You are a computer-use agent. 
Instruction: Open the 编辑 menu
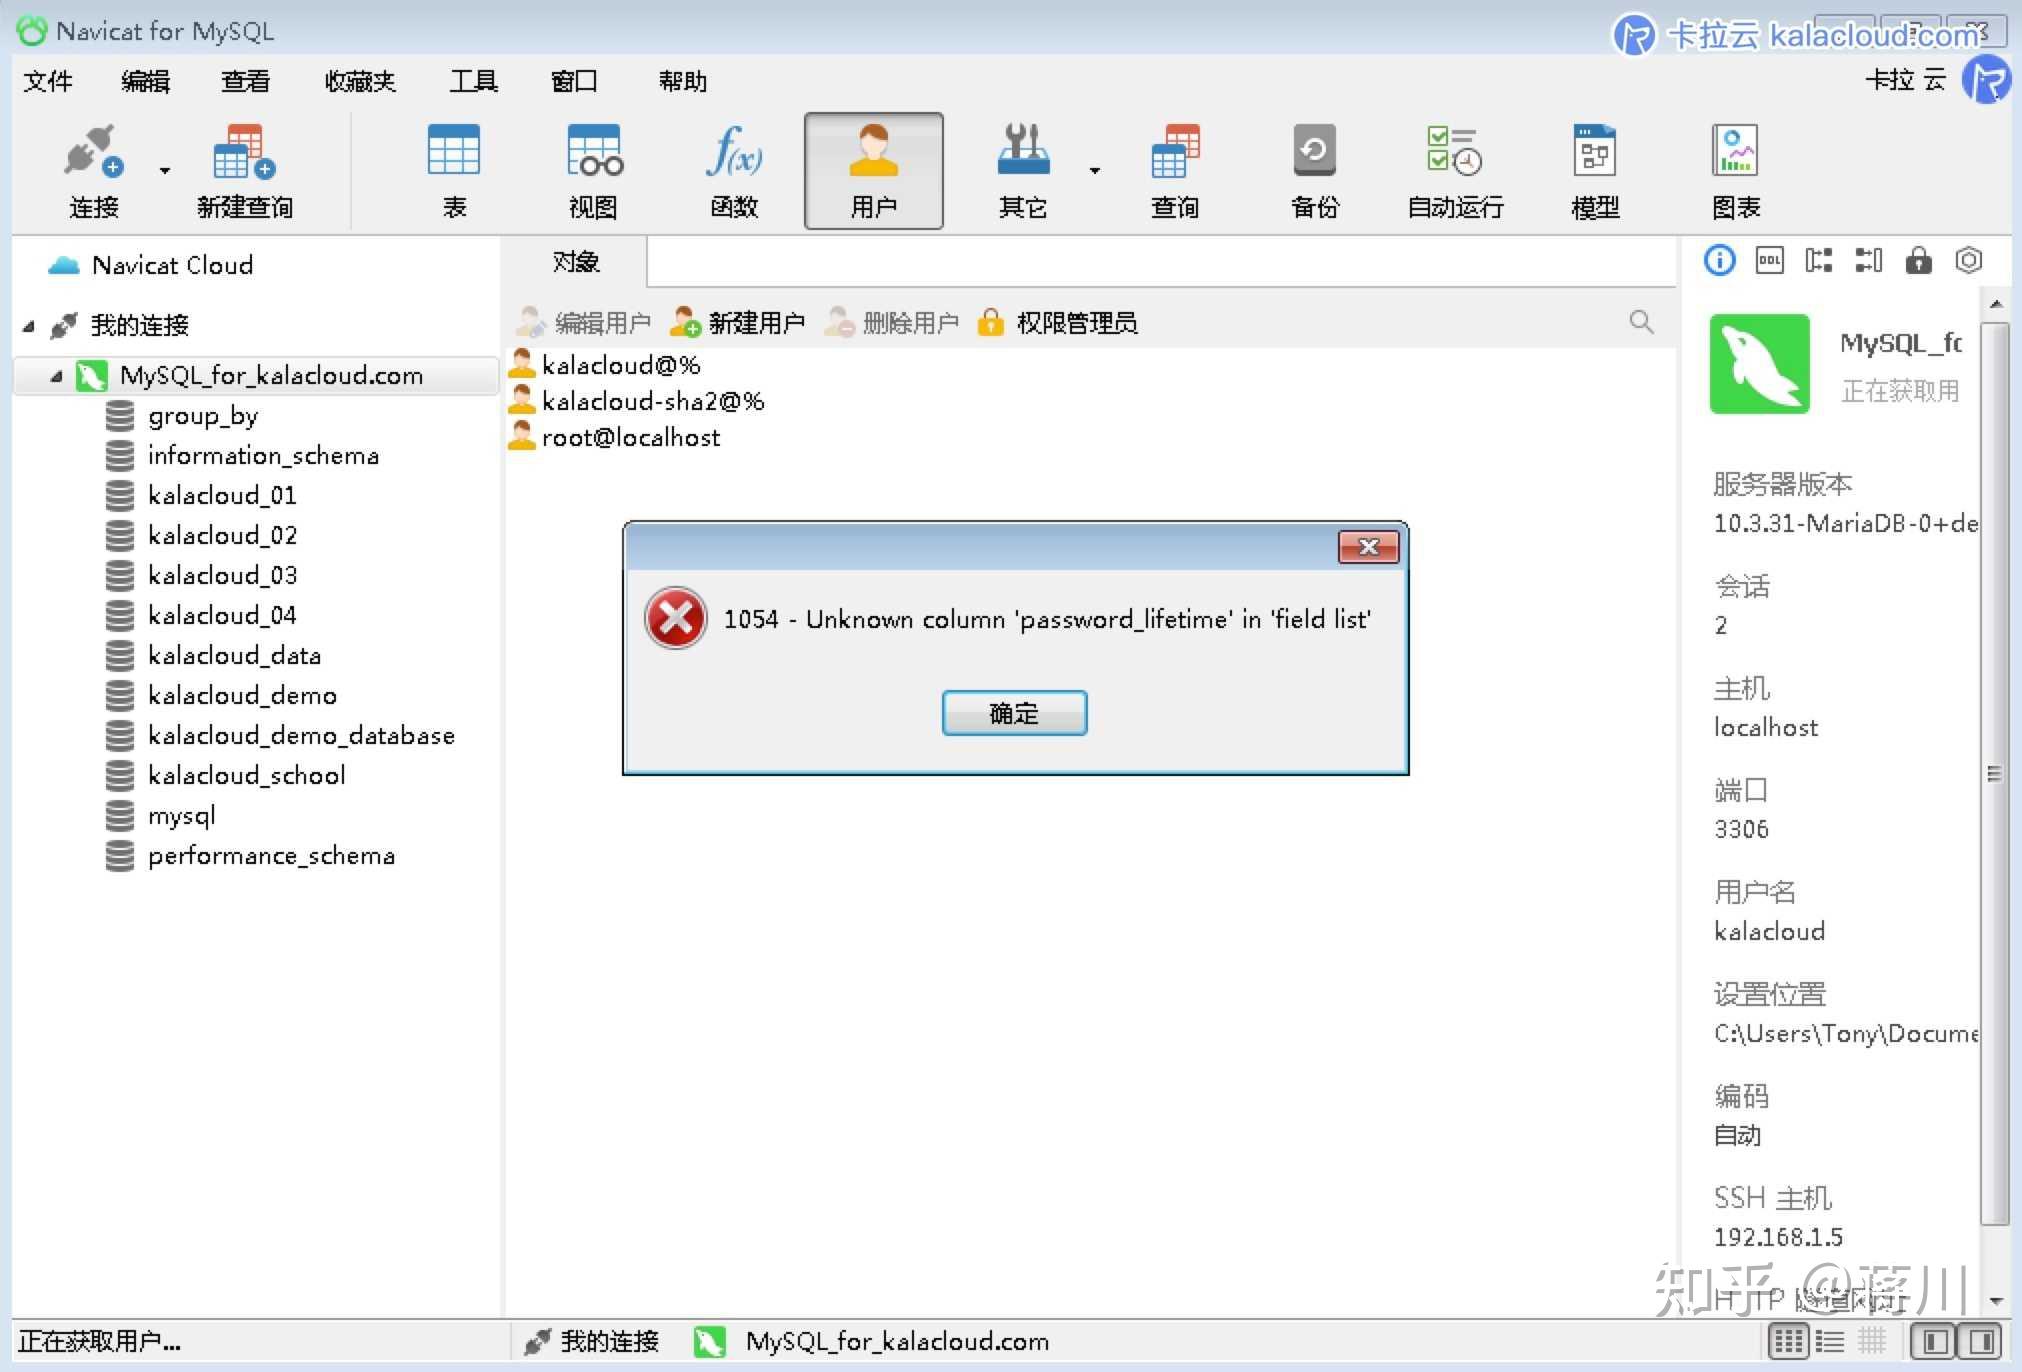point(146,81)
